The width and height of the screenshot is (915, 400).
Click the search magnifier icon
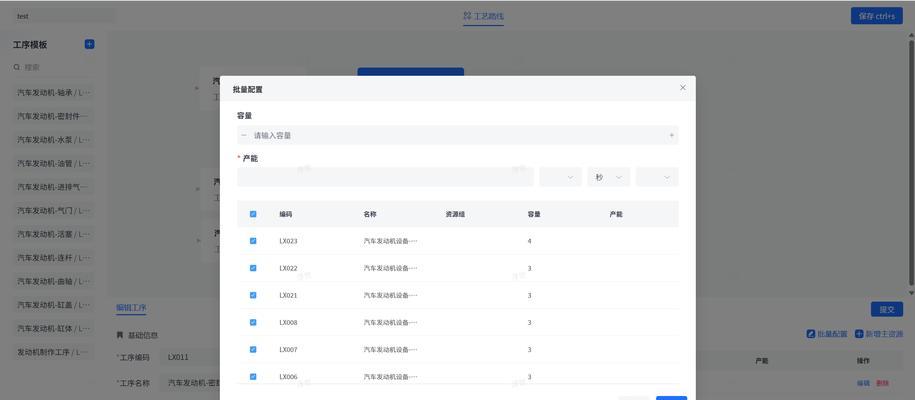click(x=17, y=68)
